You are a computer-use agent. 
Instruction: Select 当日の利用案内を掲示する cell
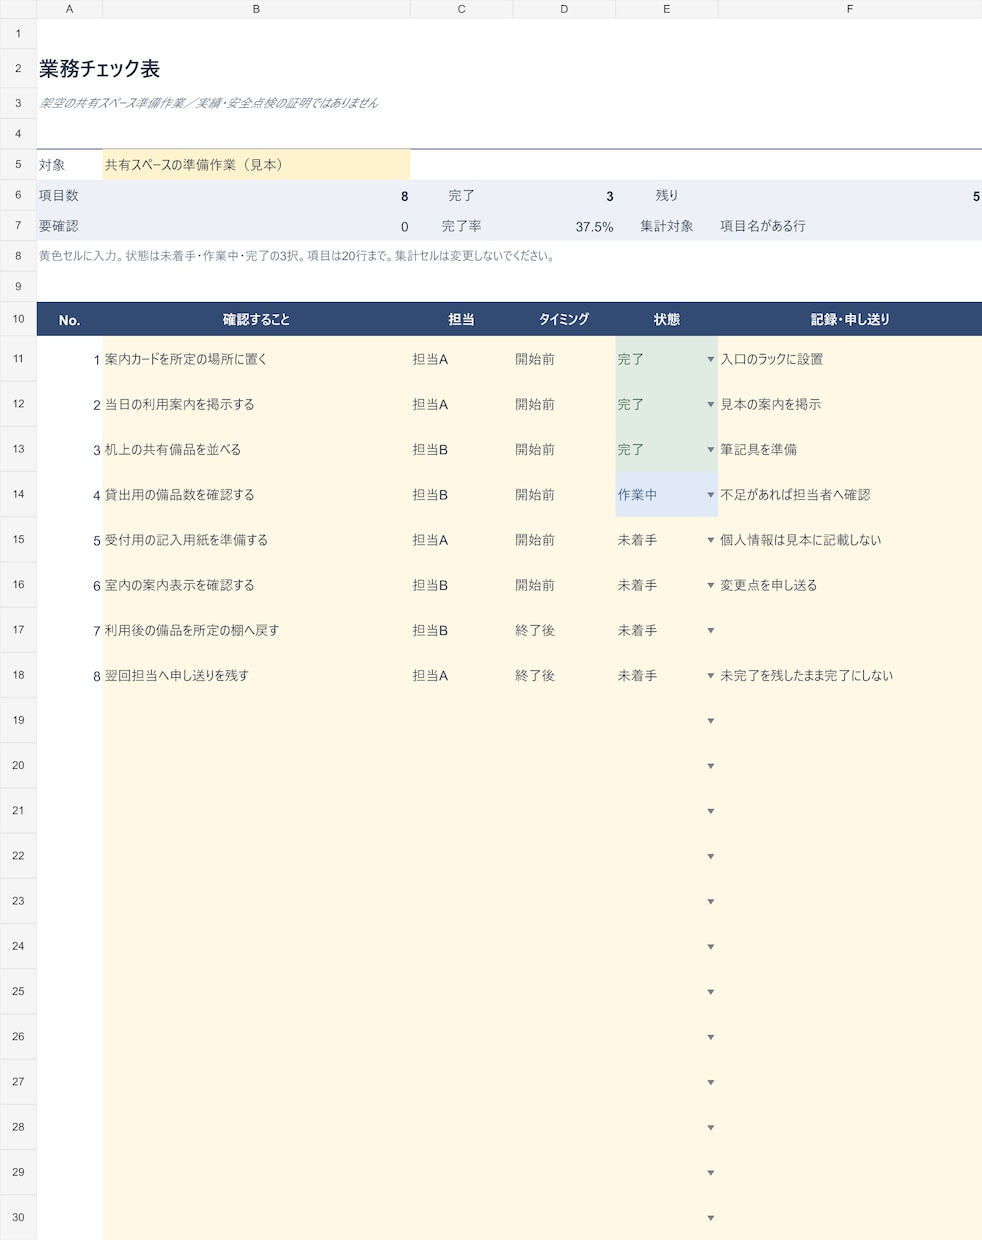tap(256, 404)
